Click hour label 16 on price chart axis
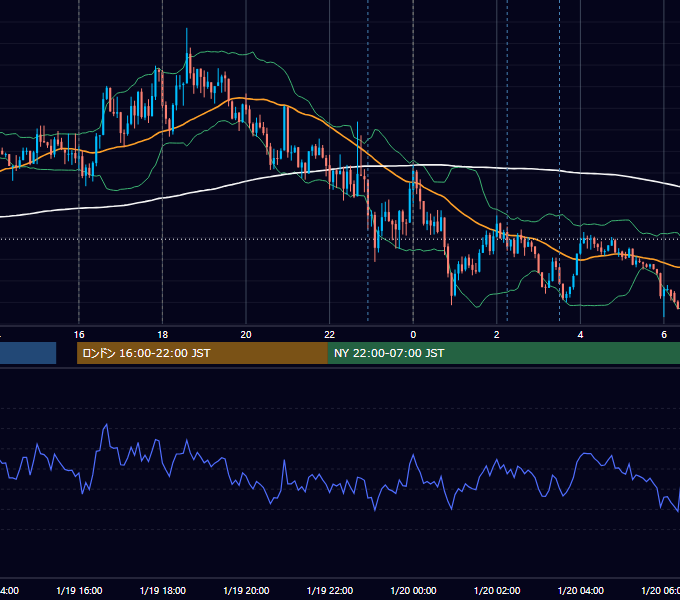The image size is (680, 600). point(79,335)
